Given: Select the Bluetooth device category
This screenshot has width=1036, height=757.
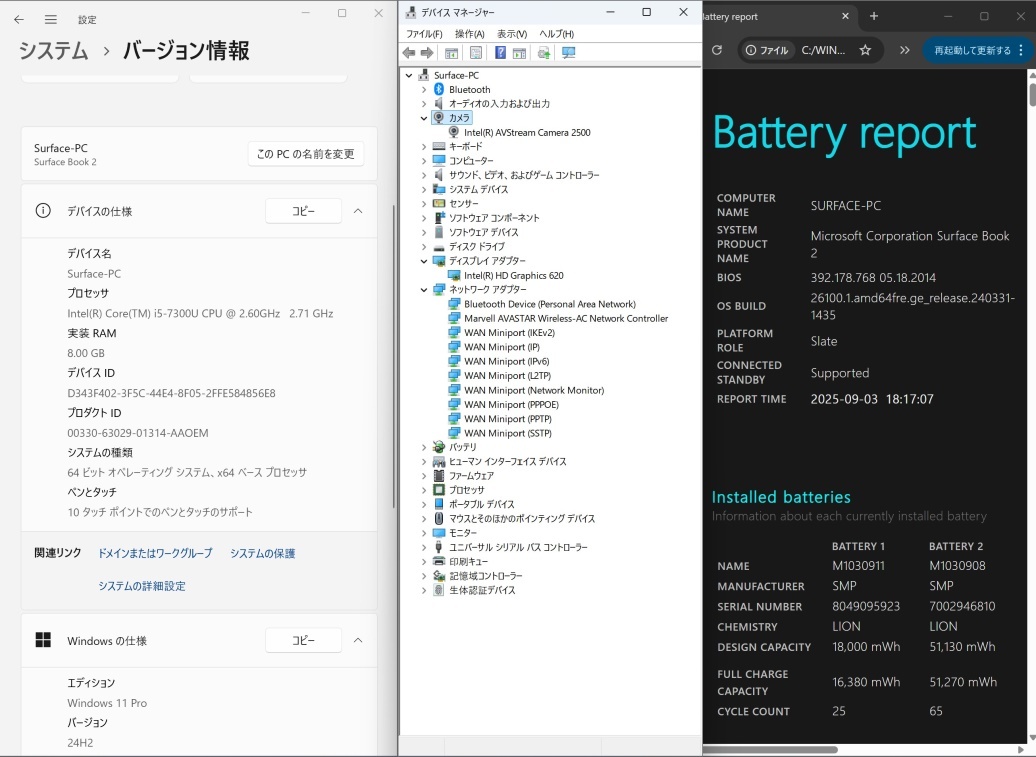Looking at the screenshot, I should (469, 89).
